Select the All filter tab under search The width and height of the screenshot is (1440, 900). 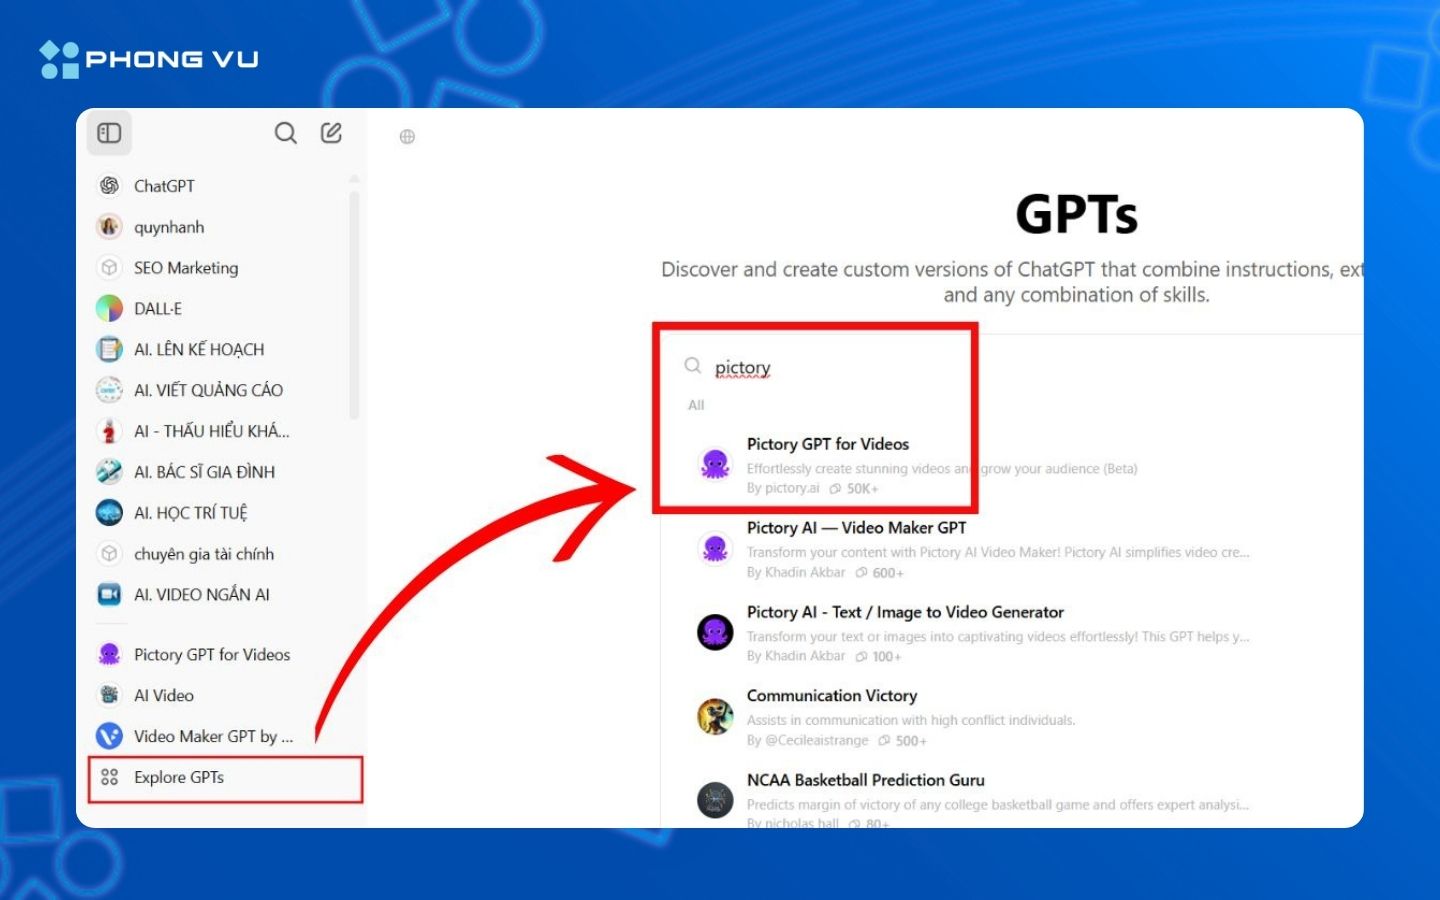[x=696, y=405]
